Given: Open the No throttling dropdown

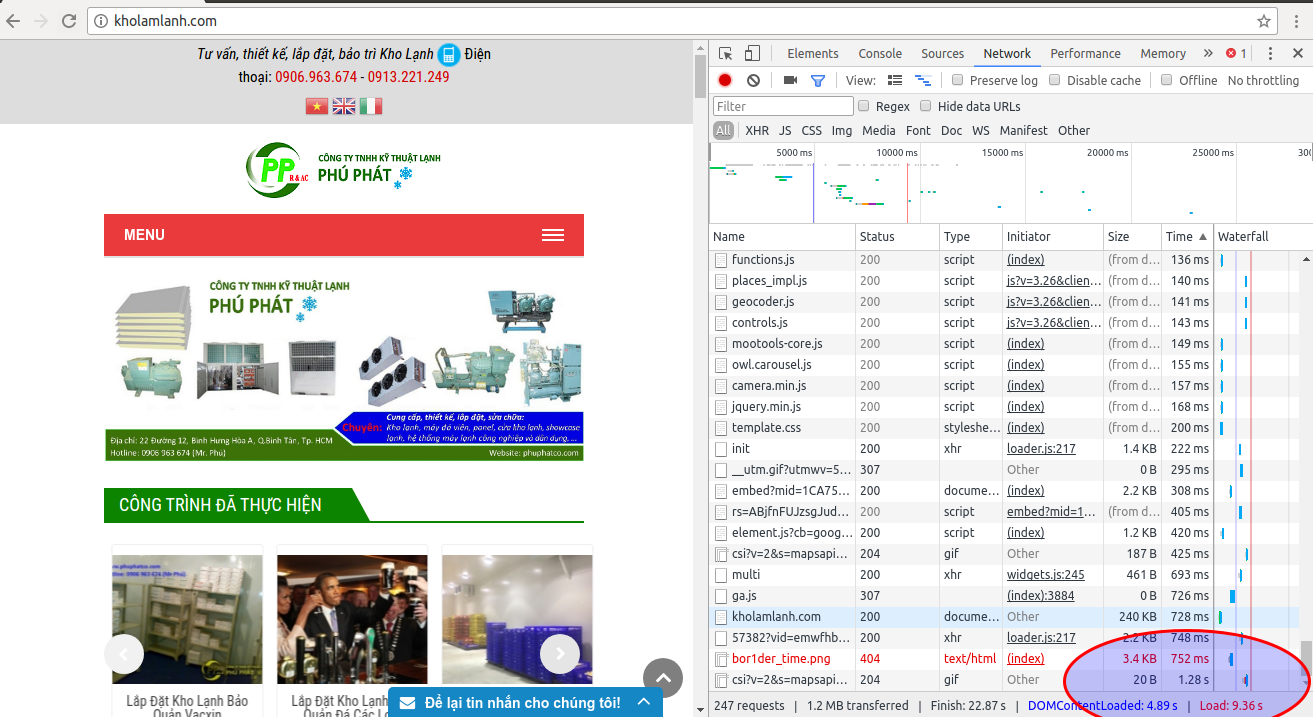Looking at the screenshot, I should [x=1263, y=80].
